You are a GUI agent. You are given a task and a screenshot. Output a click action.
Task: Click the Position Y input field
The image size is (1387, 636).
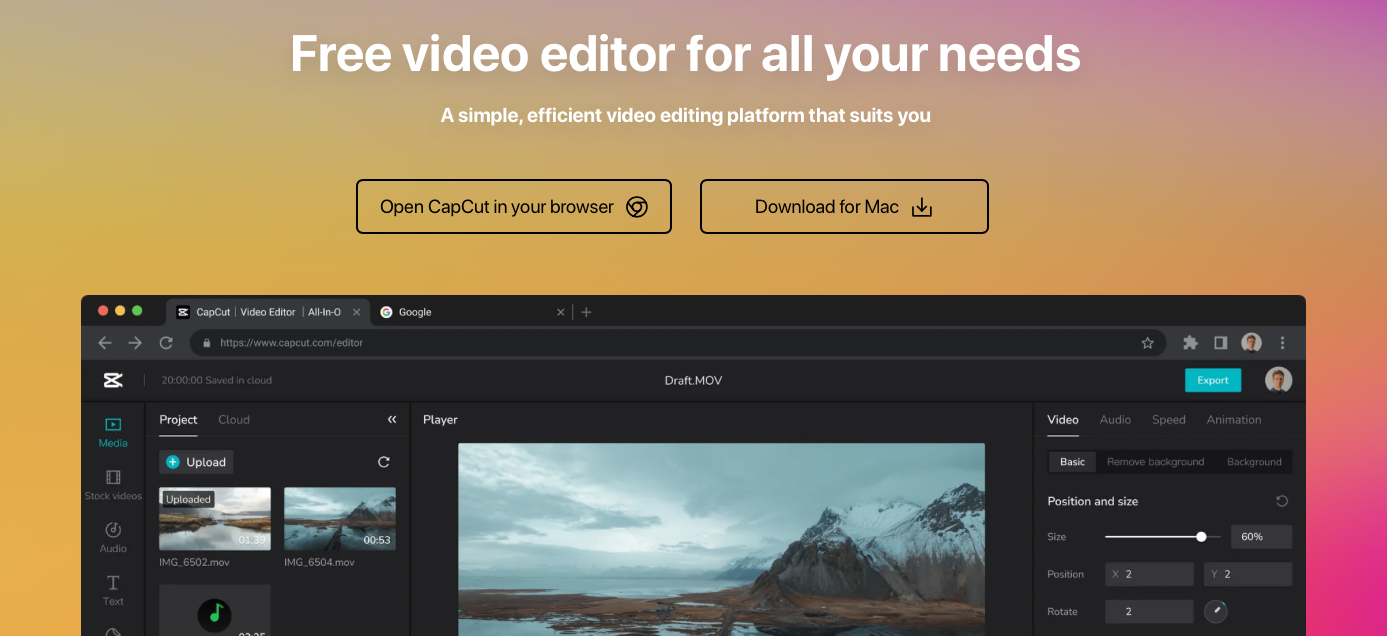pos(1248,574)
